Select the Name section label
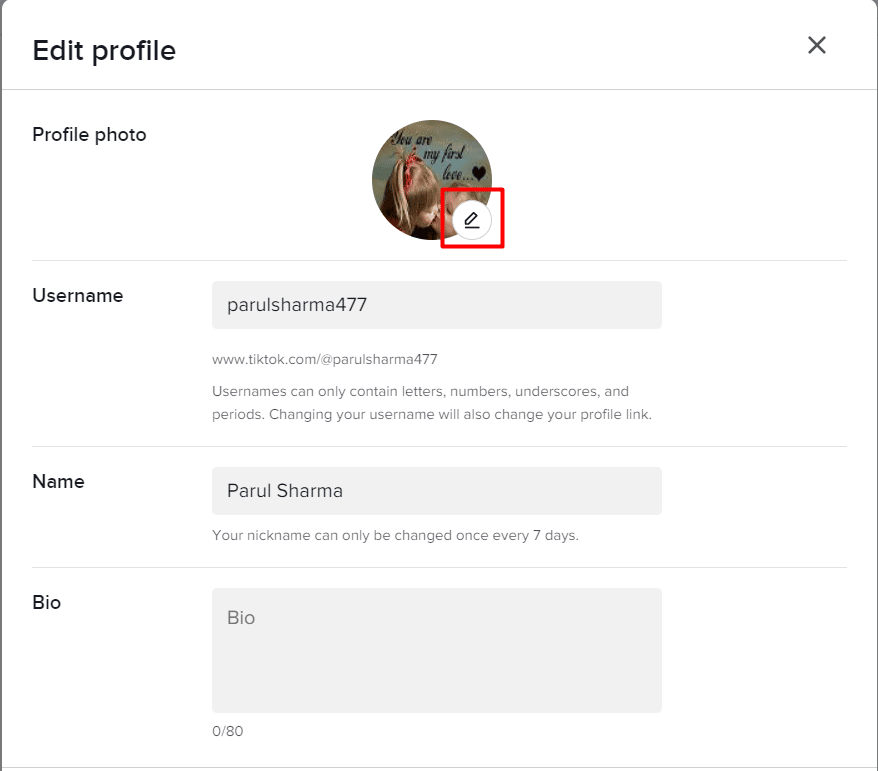 pyautogui.click(x=58, y=481)
